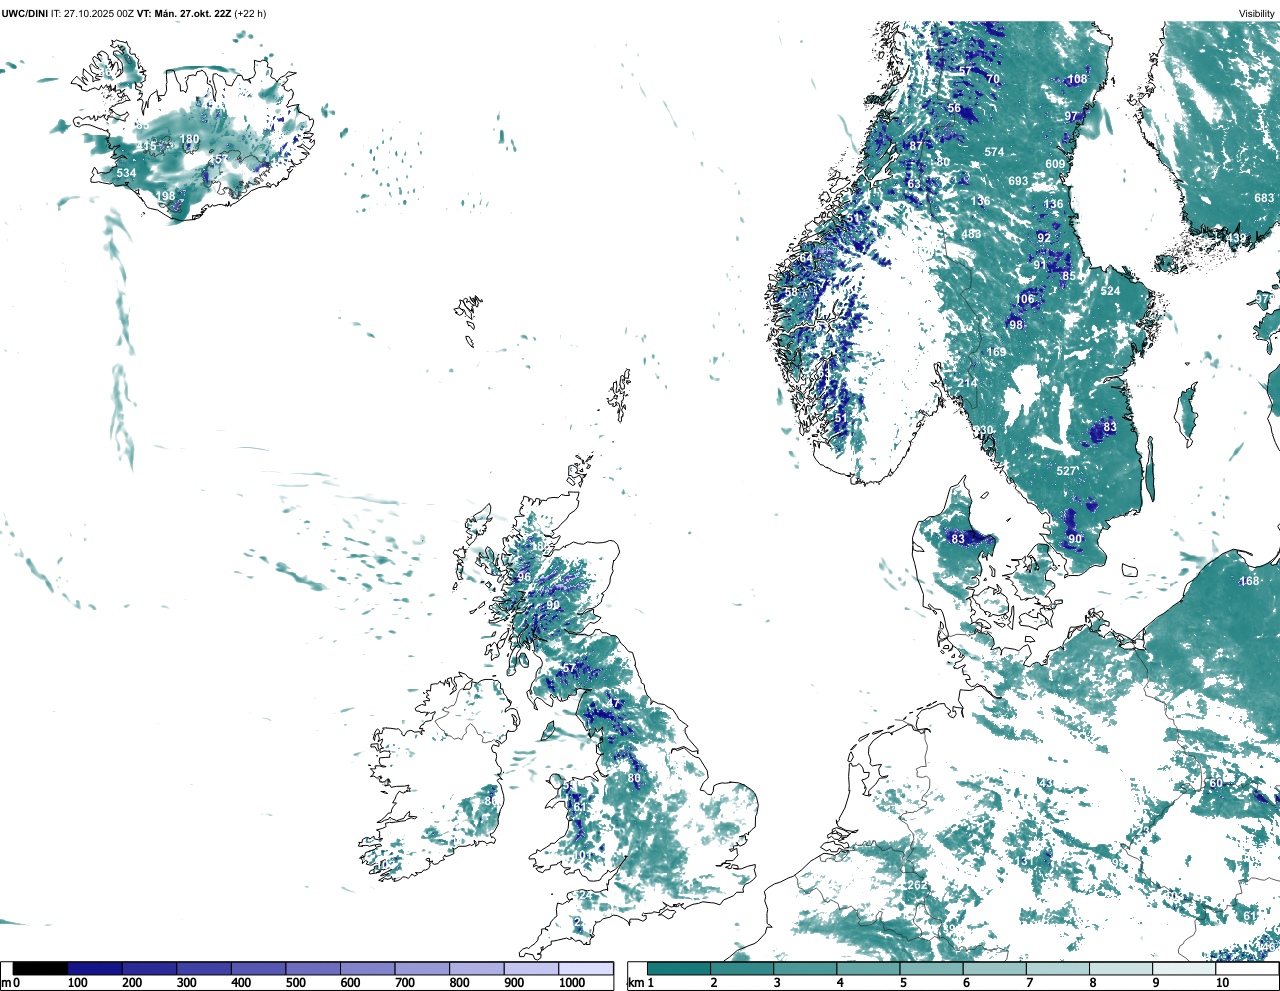This screenshot has width=1280, height=991.
Task: Click the 'km' unit label of right legend
Action: point(634,983)
